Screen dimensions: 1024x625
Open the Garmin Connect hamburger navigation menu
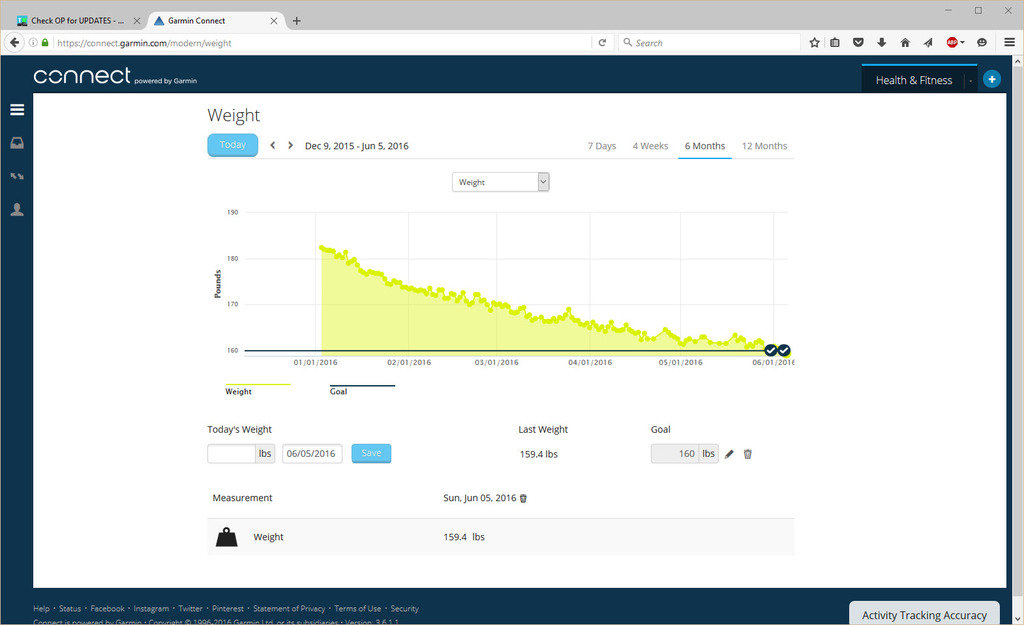(x=17, y=110)
